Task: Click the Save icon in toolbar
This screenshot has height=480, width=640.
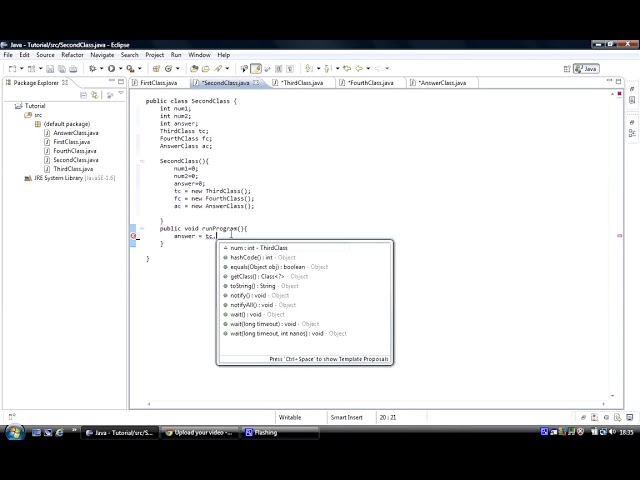Action: click(50, 69)
